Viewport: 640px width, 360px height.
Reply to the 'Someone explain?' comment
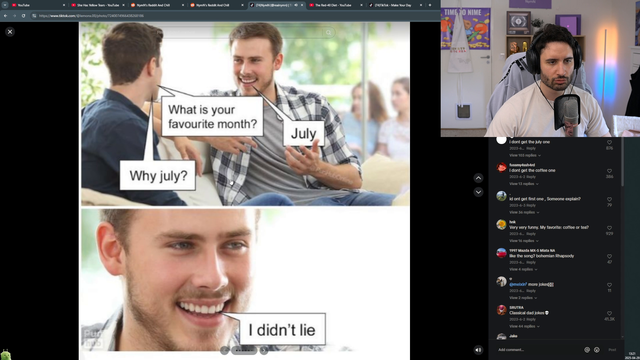pos(531,205)
